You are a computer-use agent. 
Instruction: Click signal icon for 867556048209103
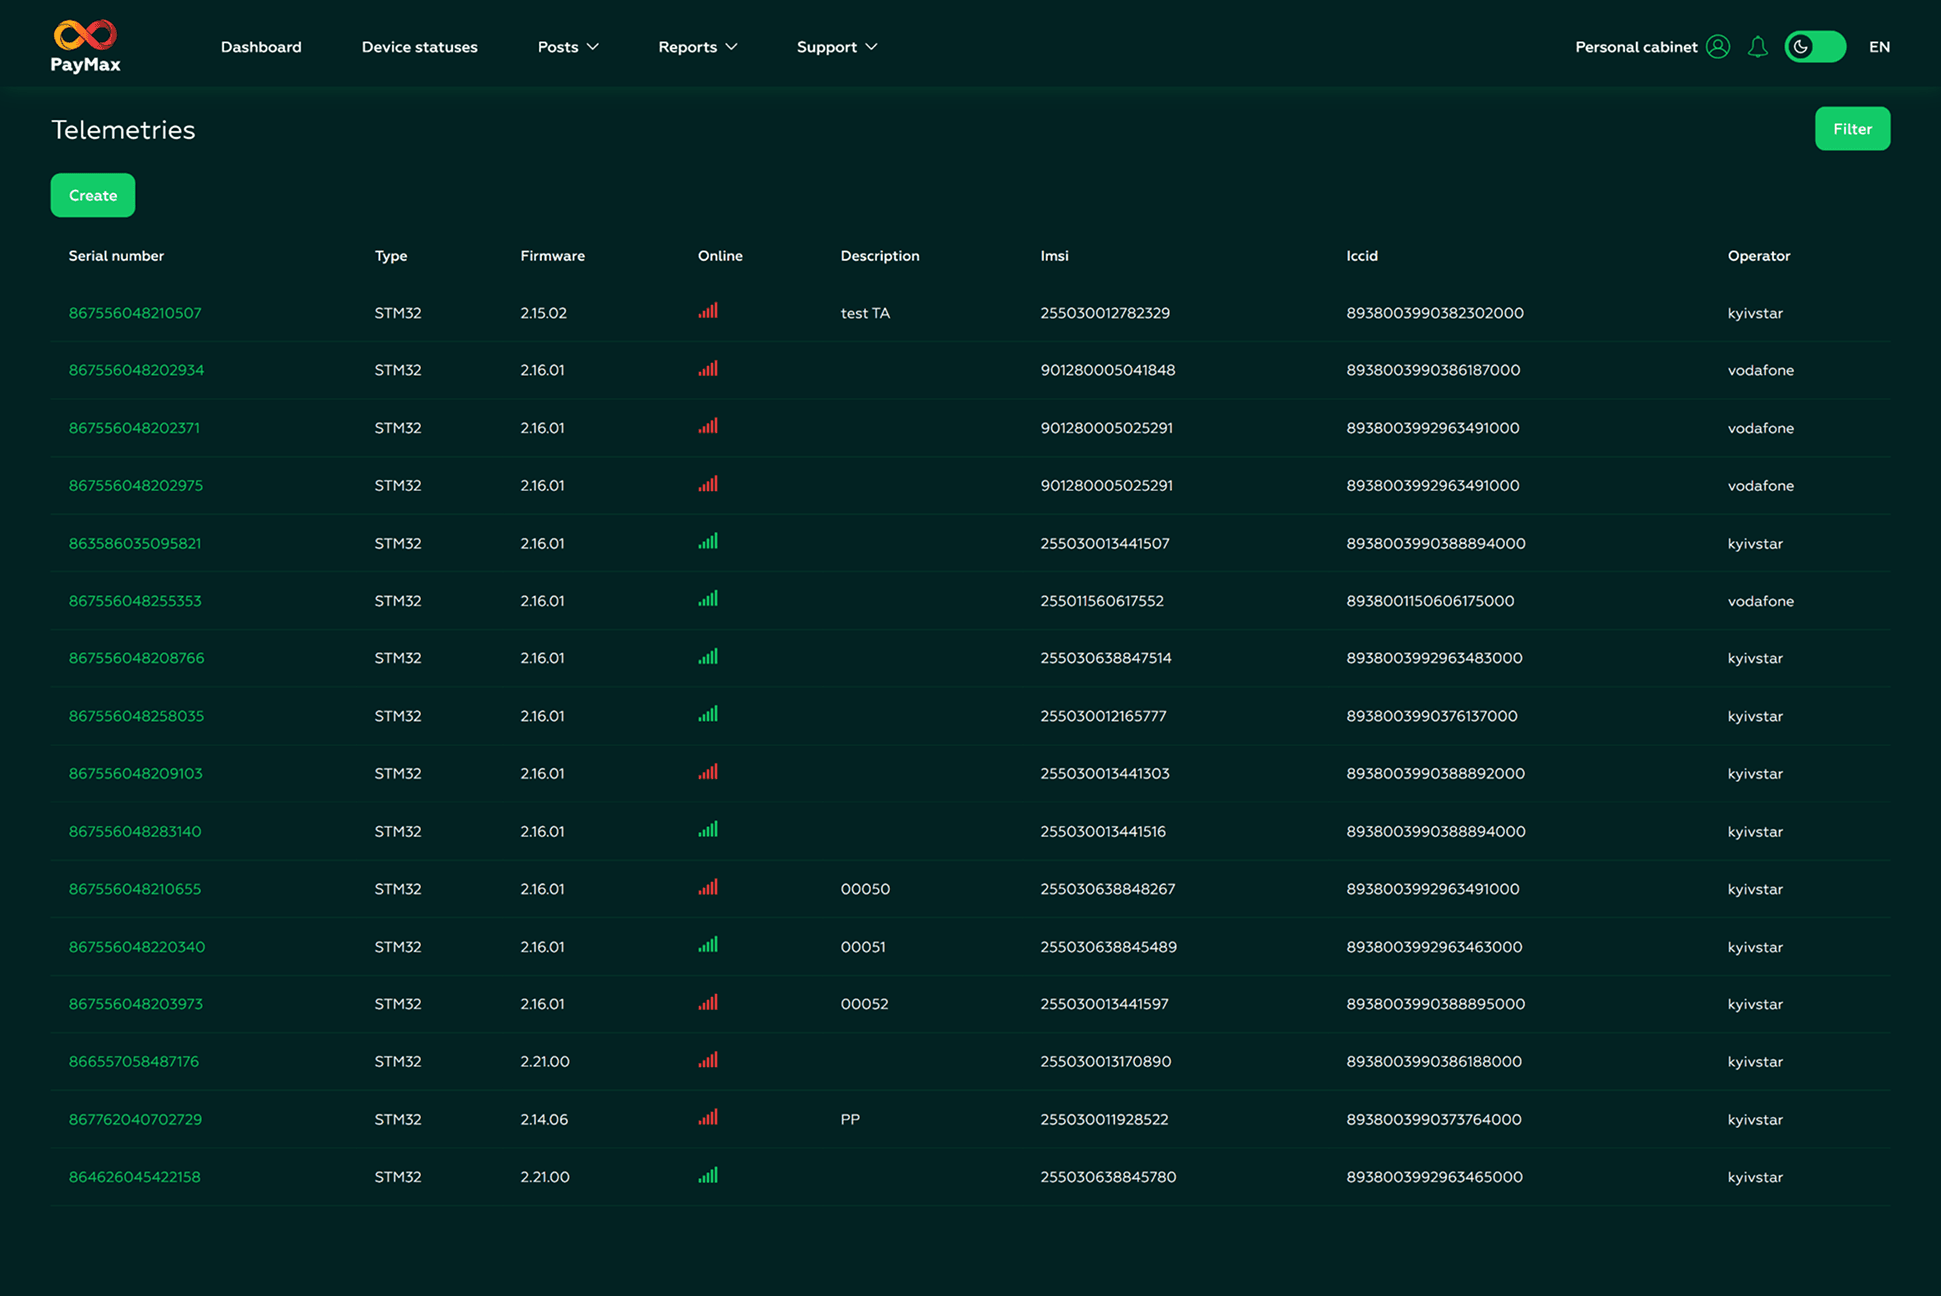708,772
